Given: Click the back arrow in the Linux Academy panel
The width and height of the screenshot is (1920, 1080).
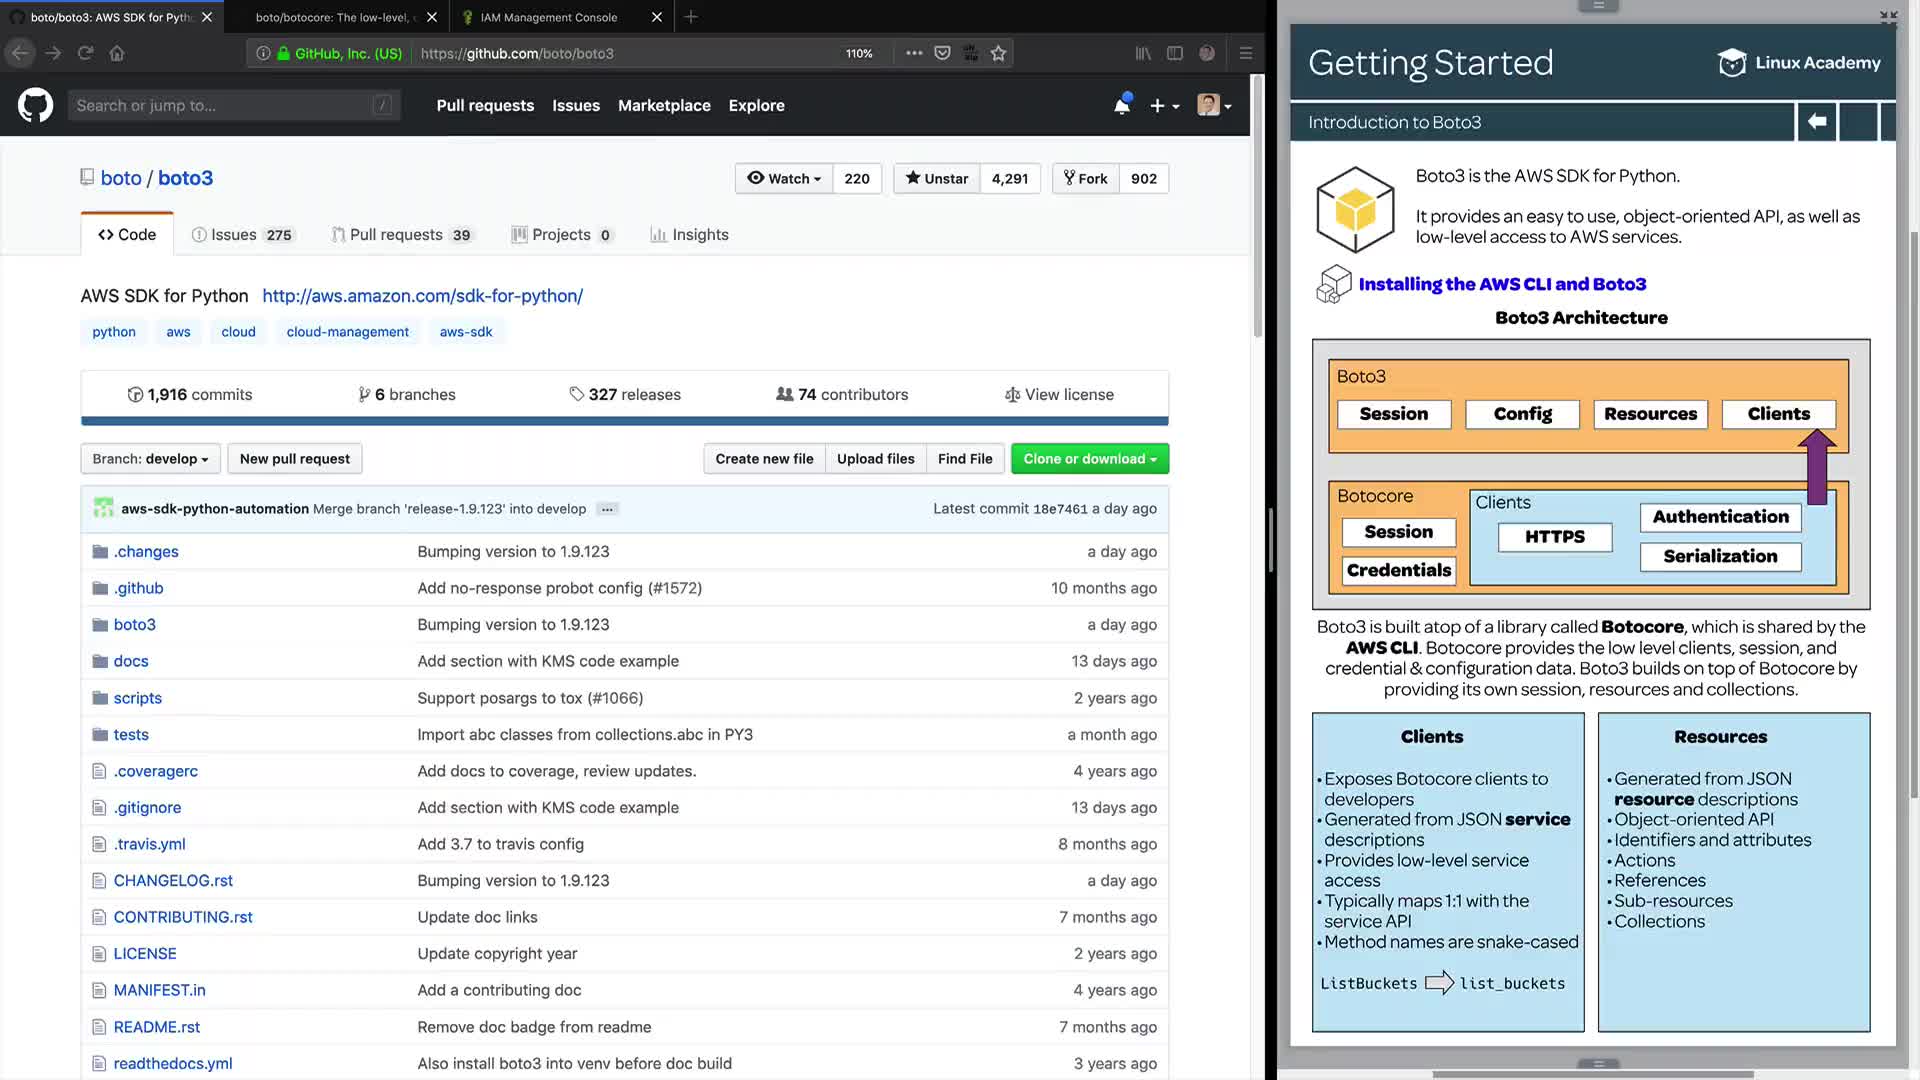Looking at the screenshot, I should (x=1816, y=121).
